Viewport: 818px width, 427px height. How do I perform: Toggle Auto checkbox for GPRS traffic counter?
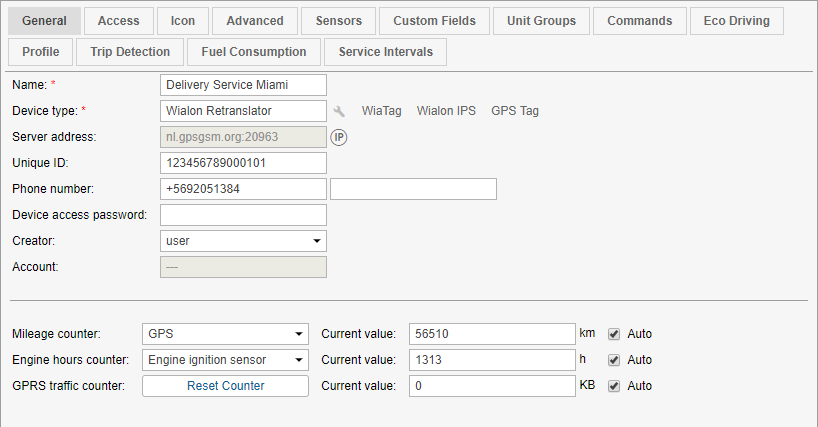click(614, 386)
